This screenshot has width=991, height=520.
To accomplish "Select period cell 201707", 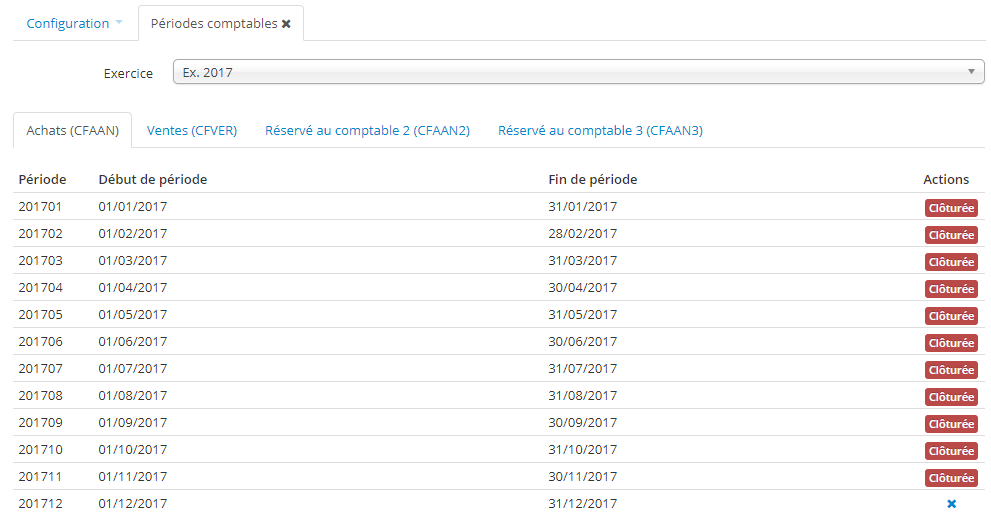I will (40, 368).
